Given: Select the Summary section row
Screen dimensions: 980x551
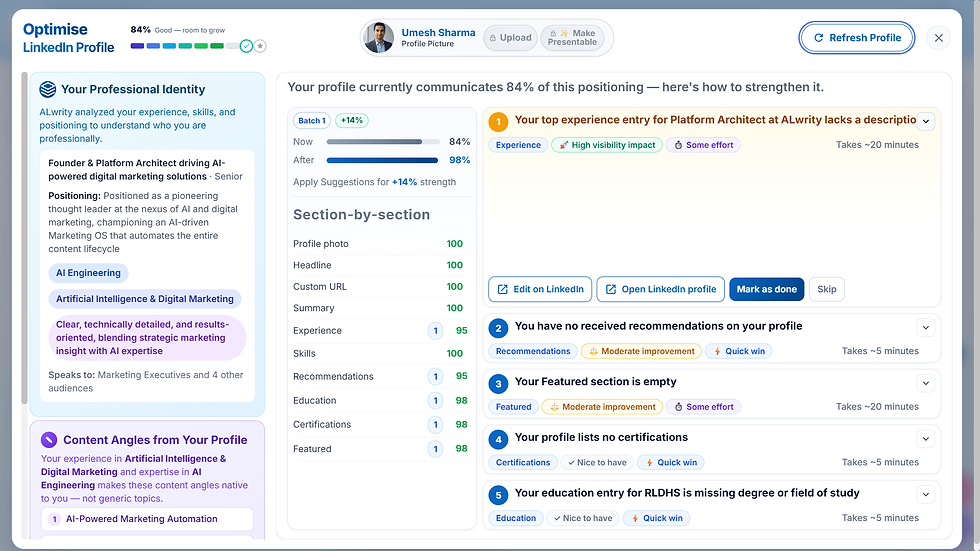Looking at the screenshot, I should point(381,308).
